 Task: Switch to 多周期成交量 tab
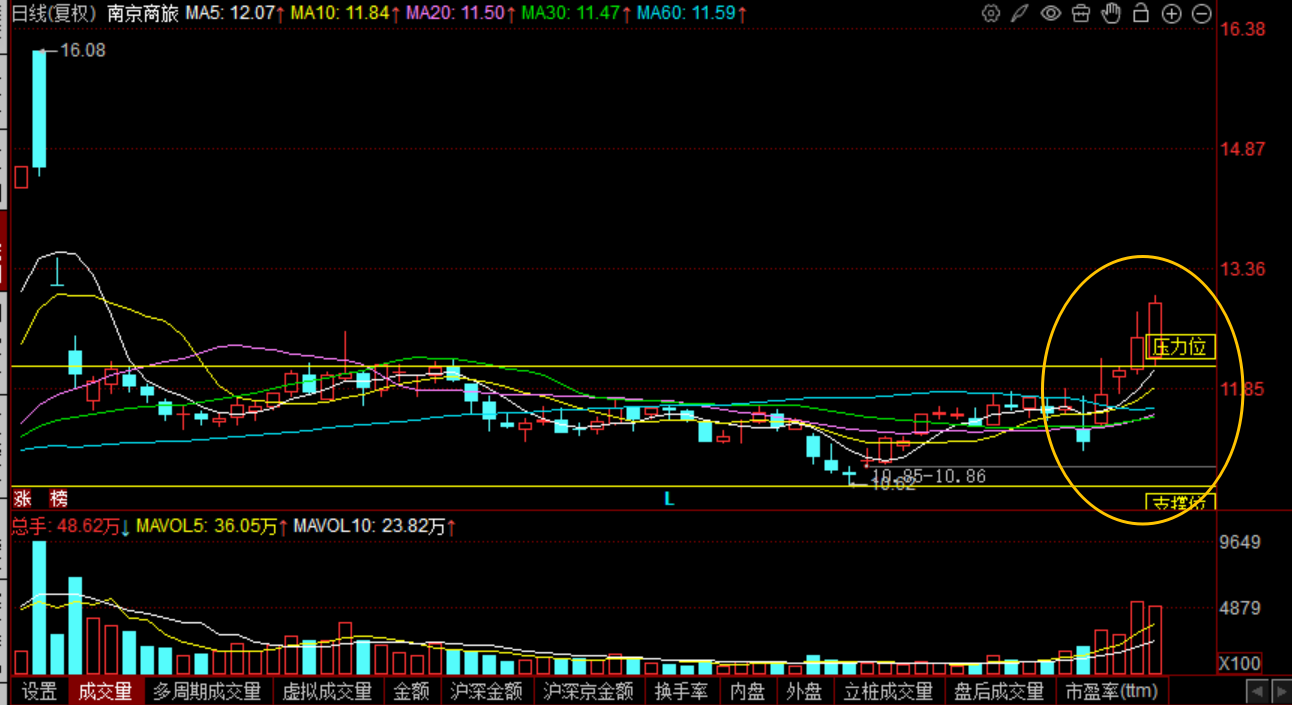(206, 691)
